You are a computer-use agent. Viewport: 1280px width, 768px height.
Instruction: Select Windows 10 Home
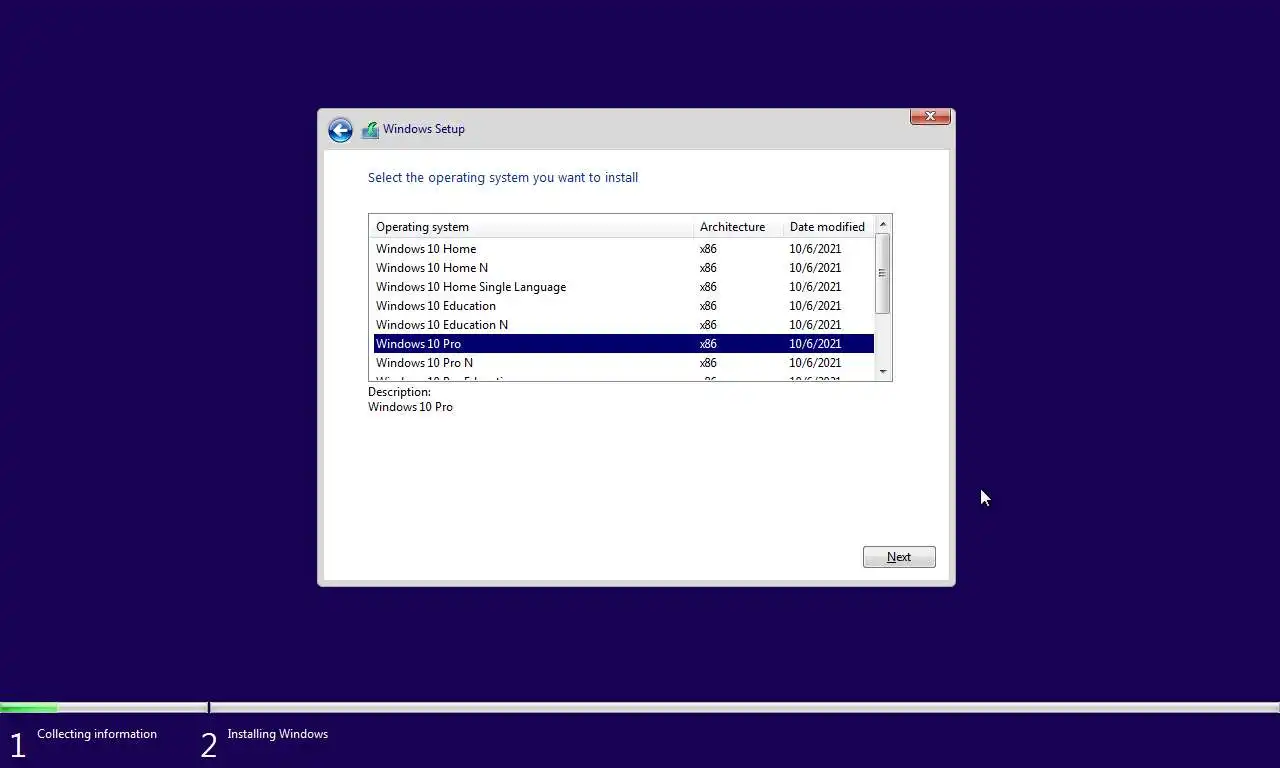(x=623, y=249)
